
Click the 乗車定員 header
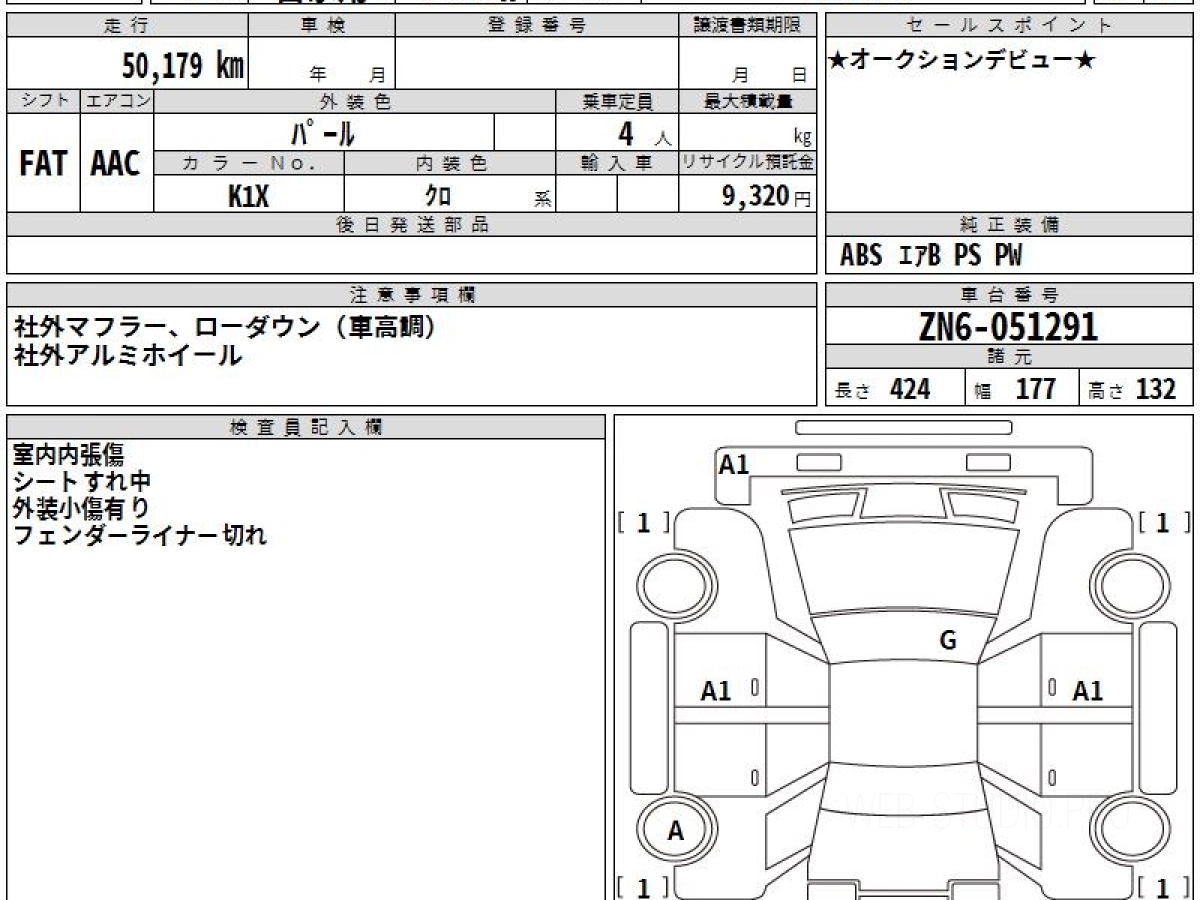pyautogui.click(x=618, y=101)
